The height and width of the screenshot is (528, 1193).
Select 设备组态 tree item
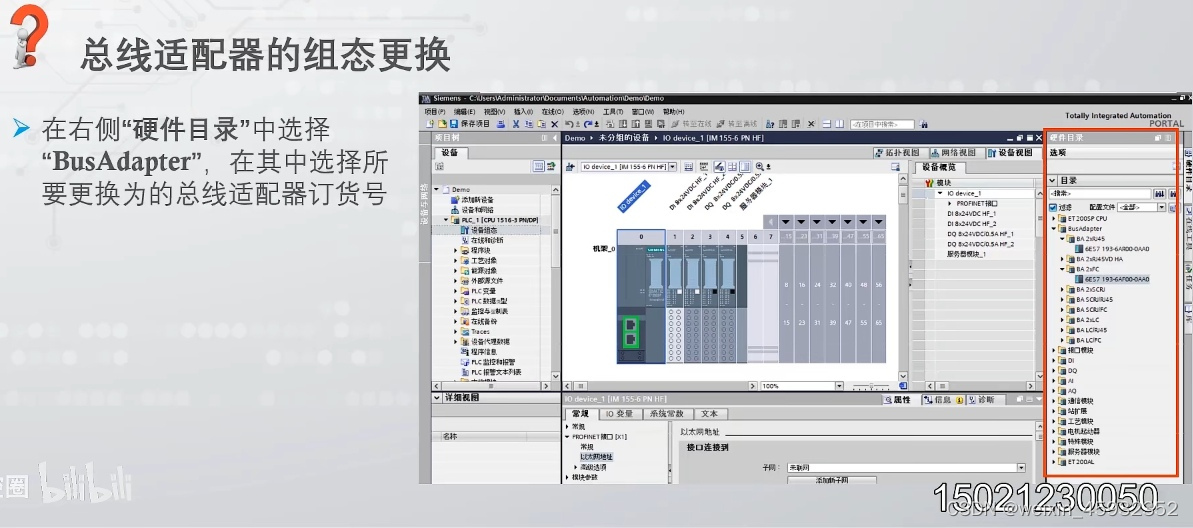[x=482, y=230]
